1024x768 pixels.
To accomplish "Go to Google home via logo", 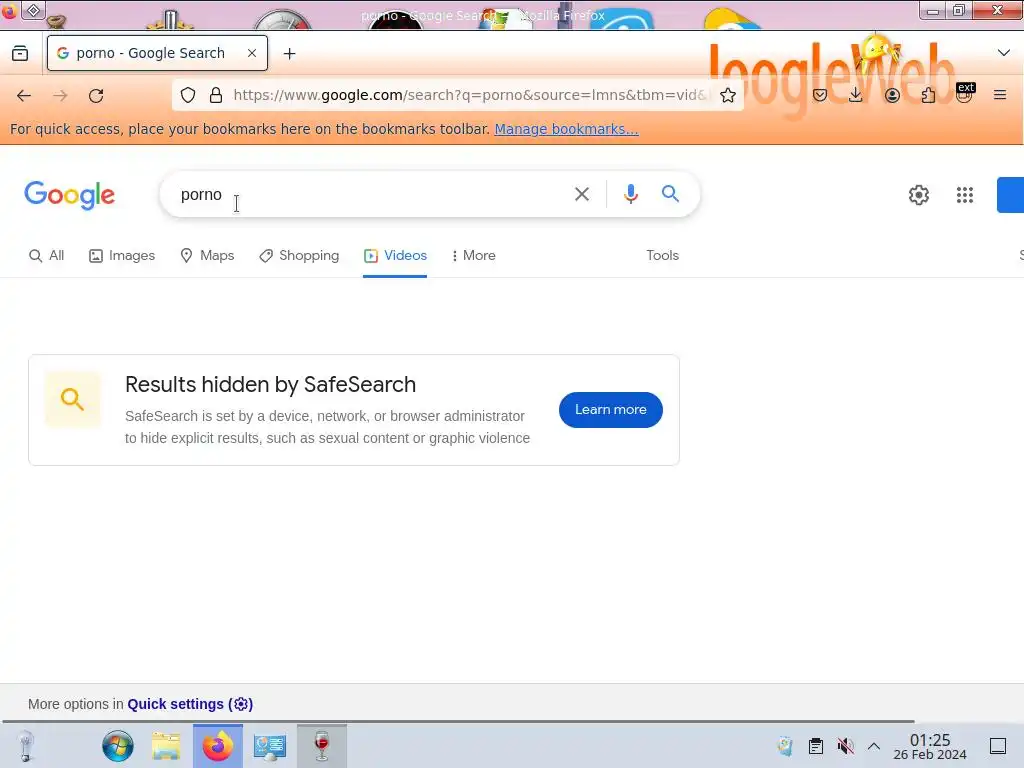I will [69, 195].
